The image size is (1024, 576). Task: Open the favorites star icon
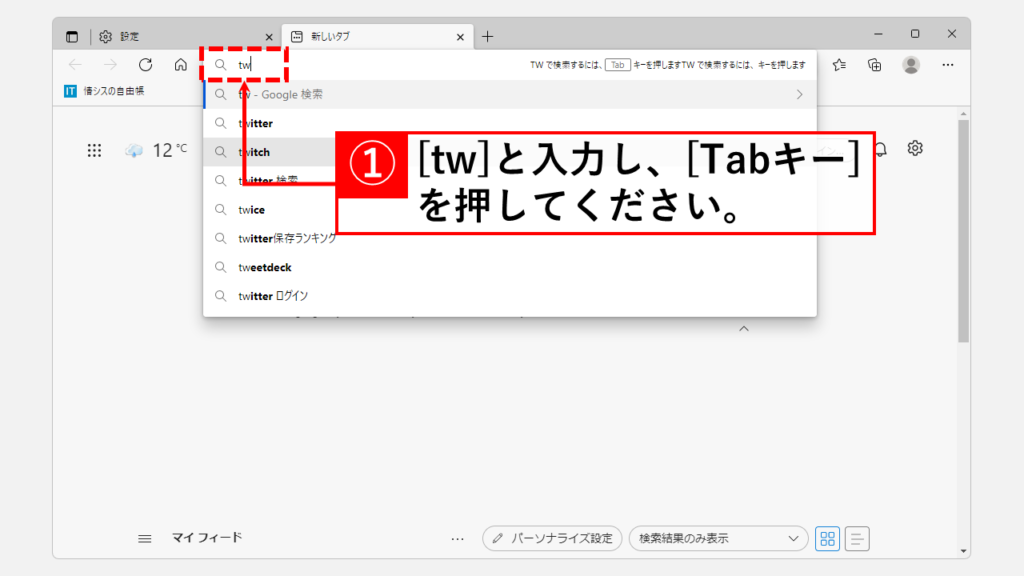click(x=840, y=65)
